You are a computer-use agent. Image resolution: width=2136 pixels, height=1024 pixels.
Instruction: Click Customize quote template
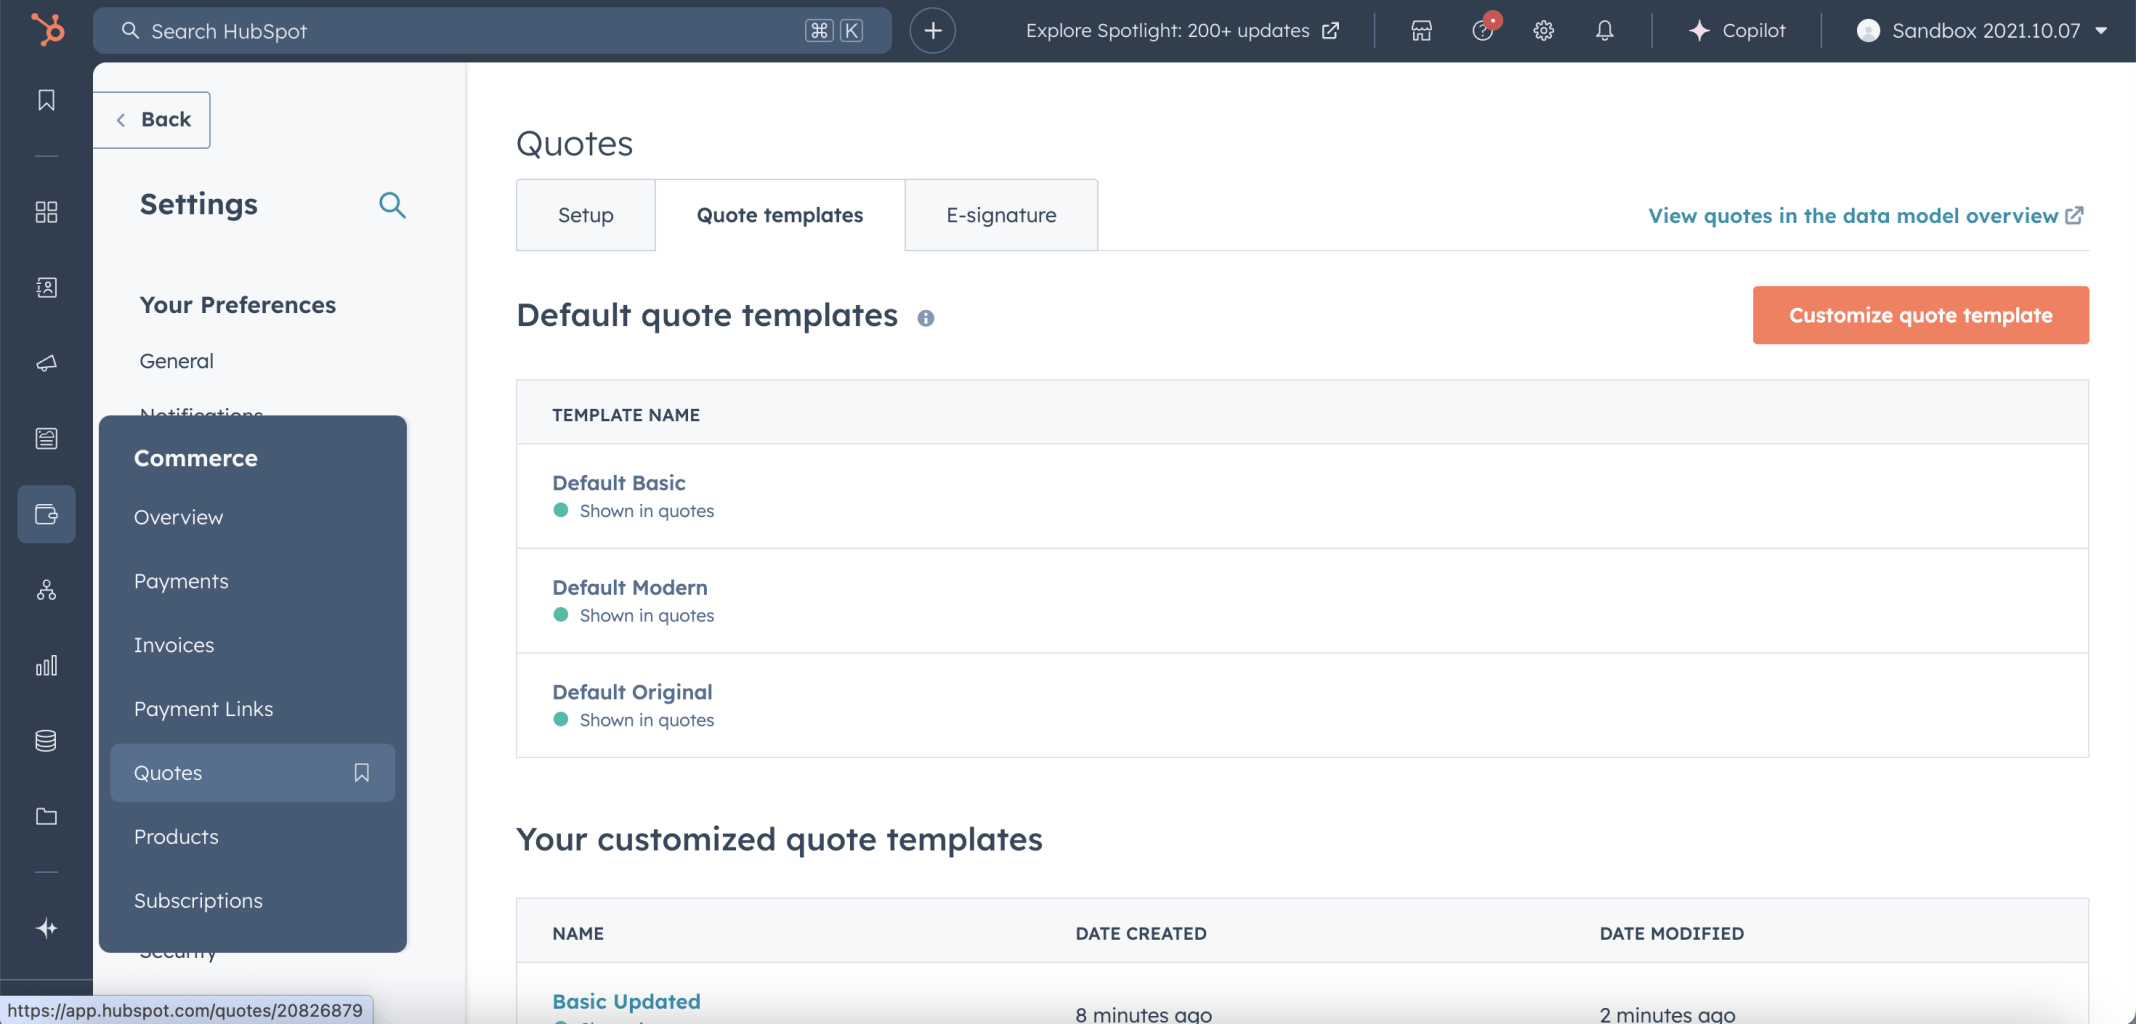1920,315
